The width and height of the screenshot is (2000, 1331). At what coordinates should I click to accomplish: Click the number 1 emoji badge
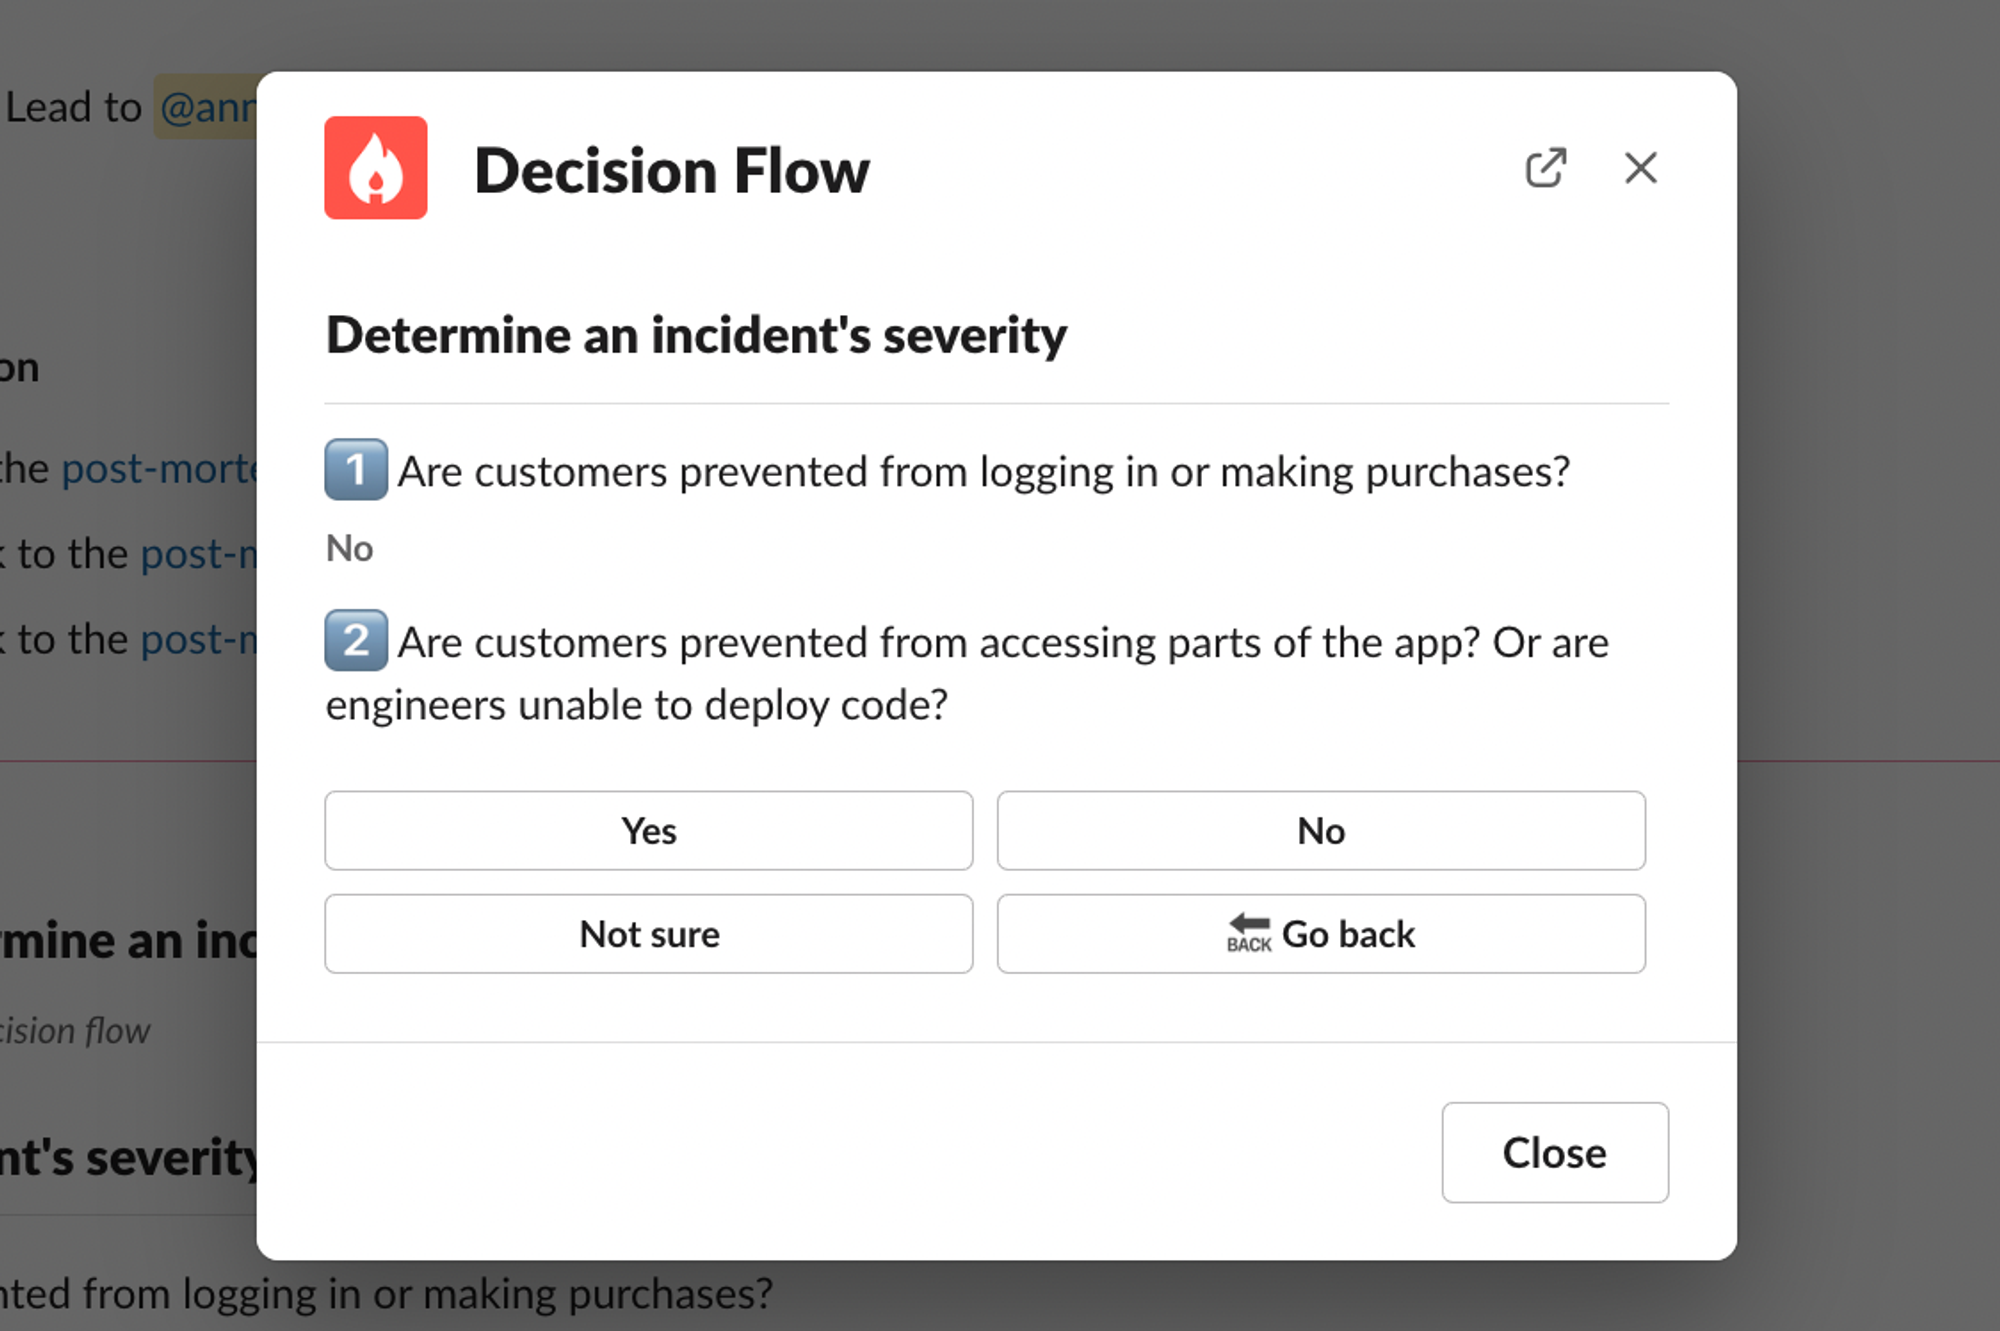[356, 470]
